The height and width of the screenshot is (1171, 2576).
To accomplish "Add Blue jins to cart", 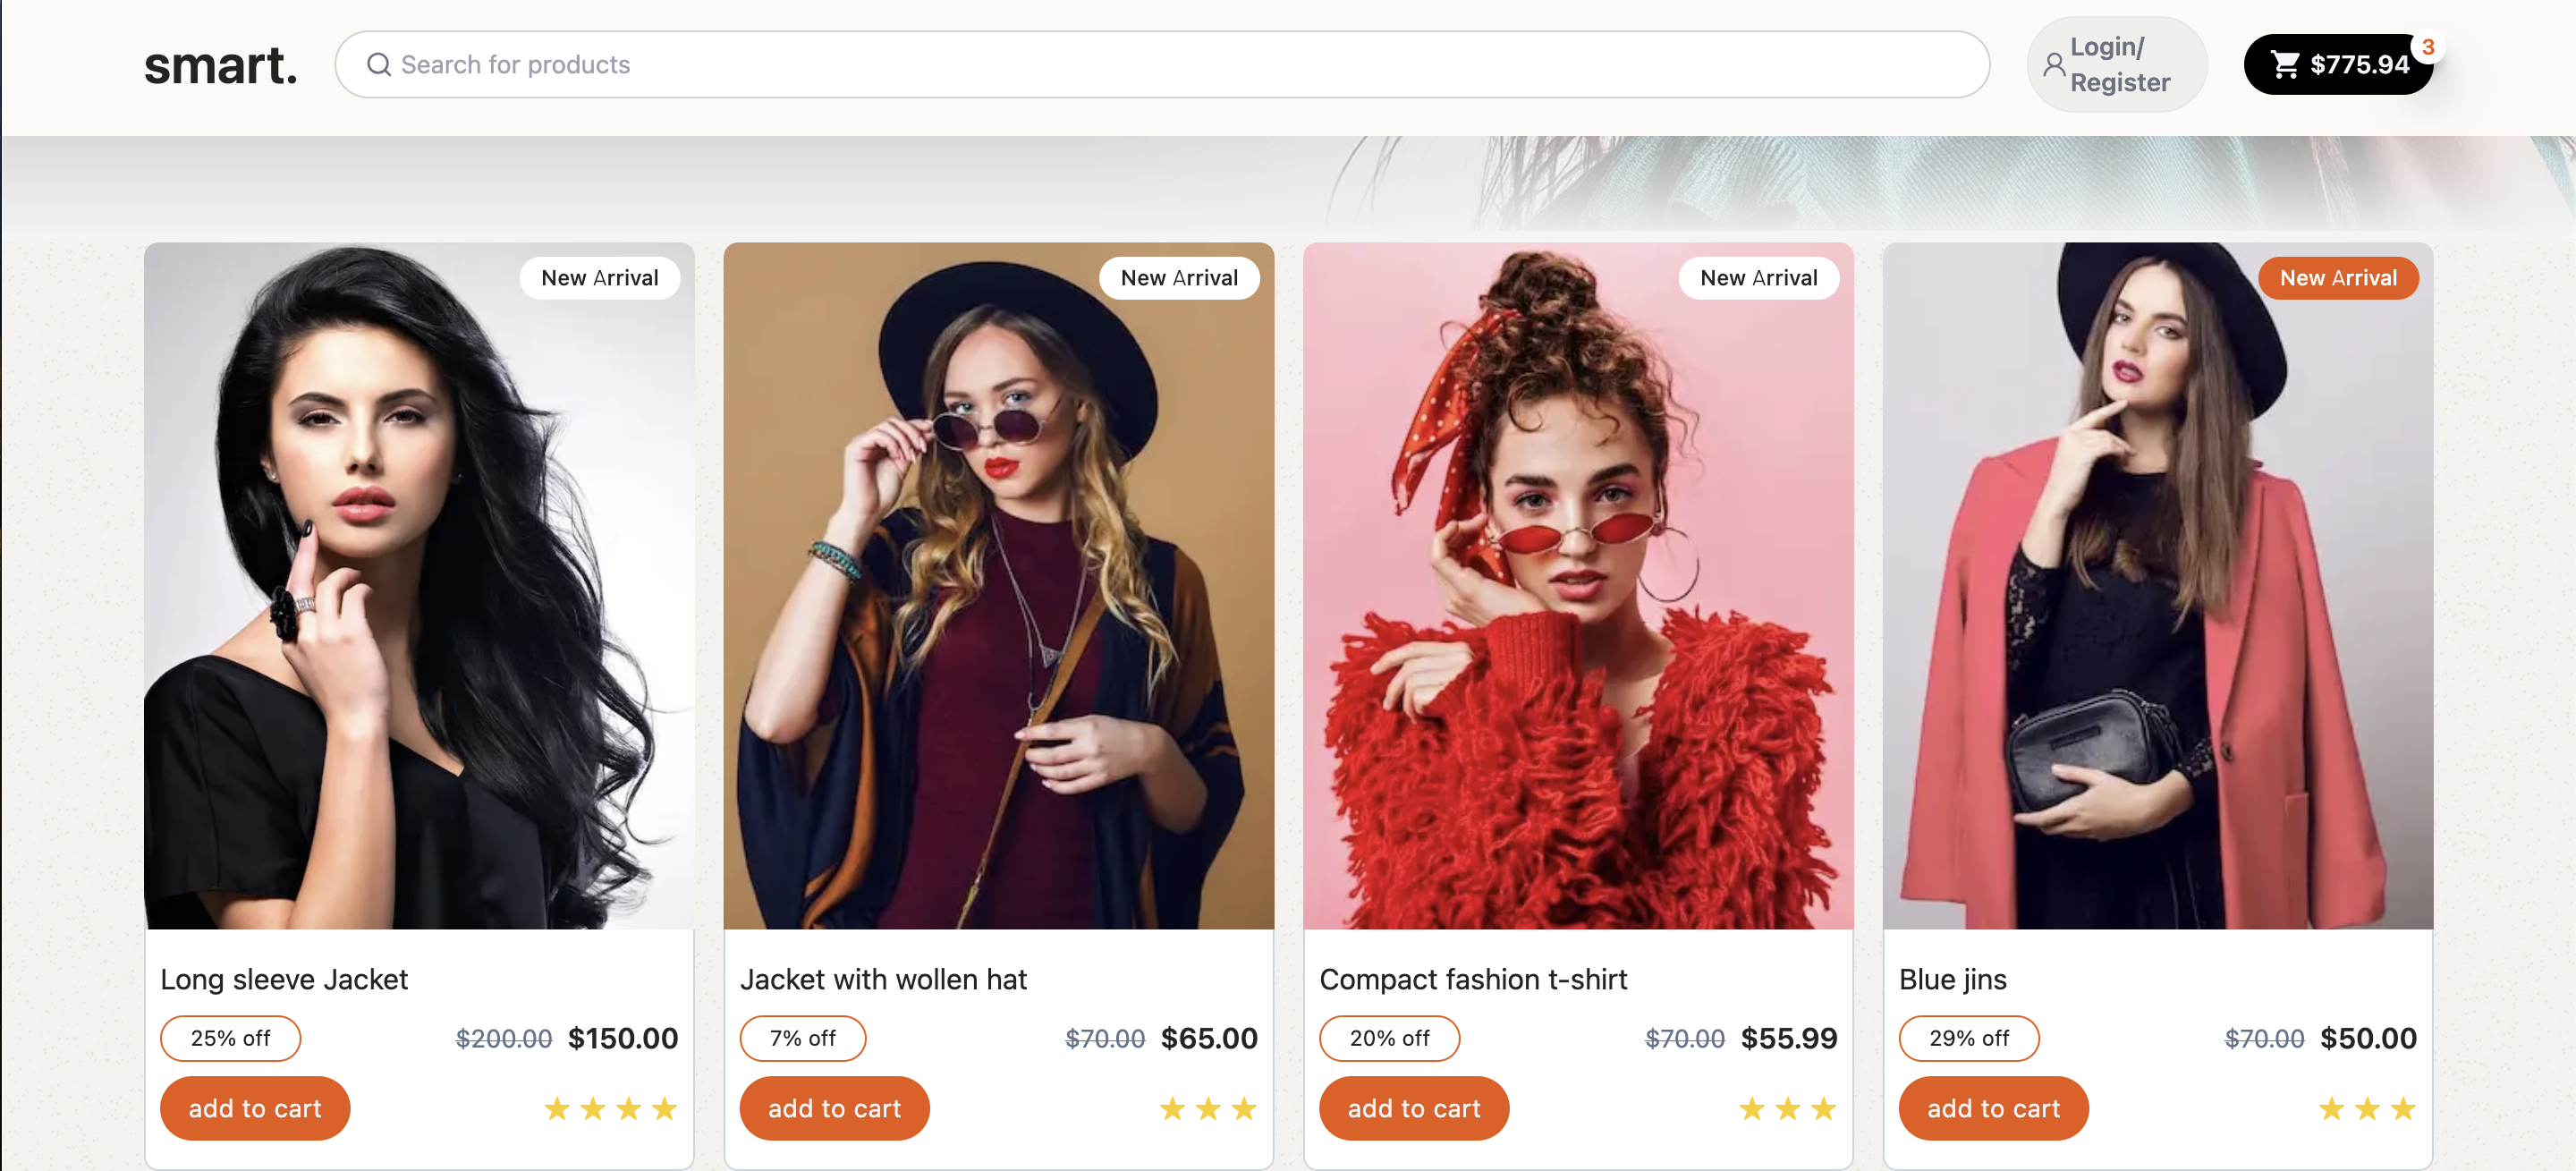I will tap(1993, 1108).
